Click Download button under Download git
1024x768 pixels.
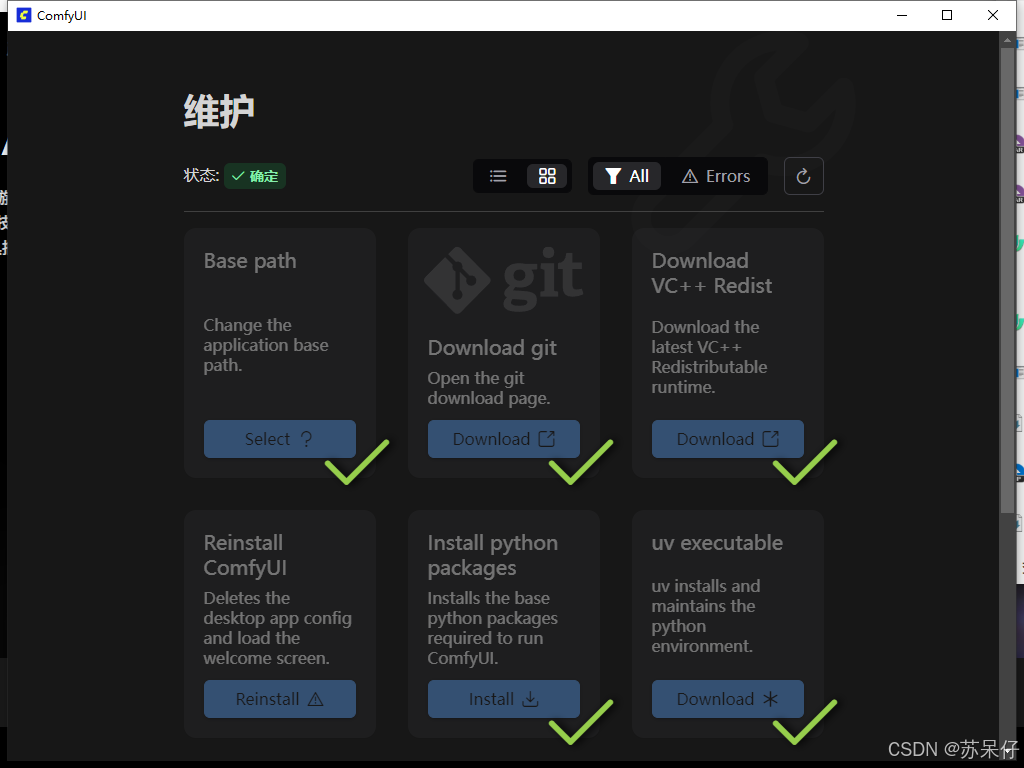coord(504,439)
